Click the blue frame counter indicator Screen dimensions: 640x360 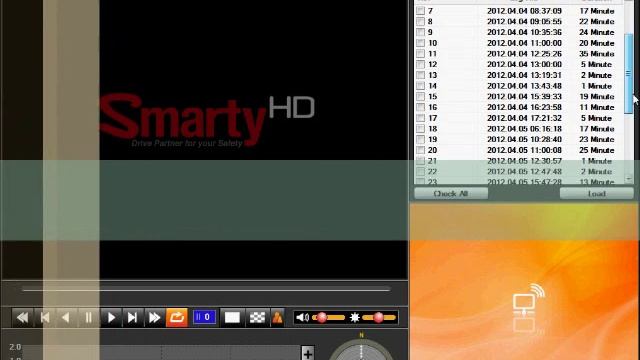click(204, 317)
